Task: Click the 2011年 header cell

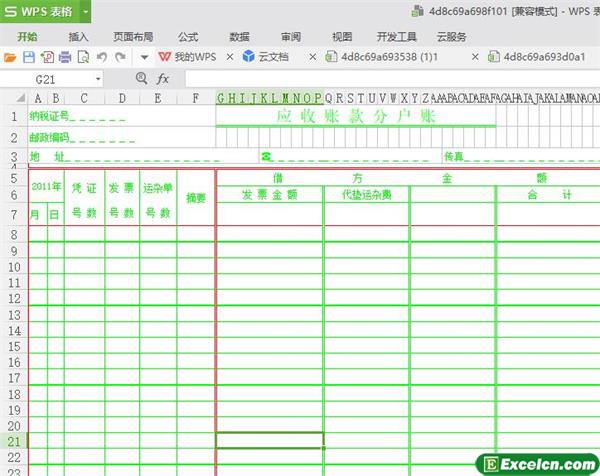Action: [x=46, y=187]
